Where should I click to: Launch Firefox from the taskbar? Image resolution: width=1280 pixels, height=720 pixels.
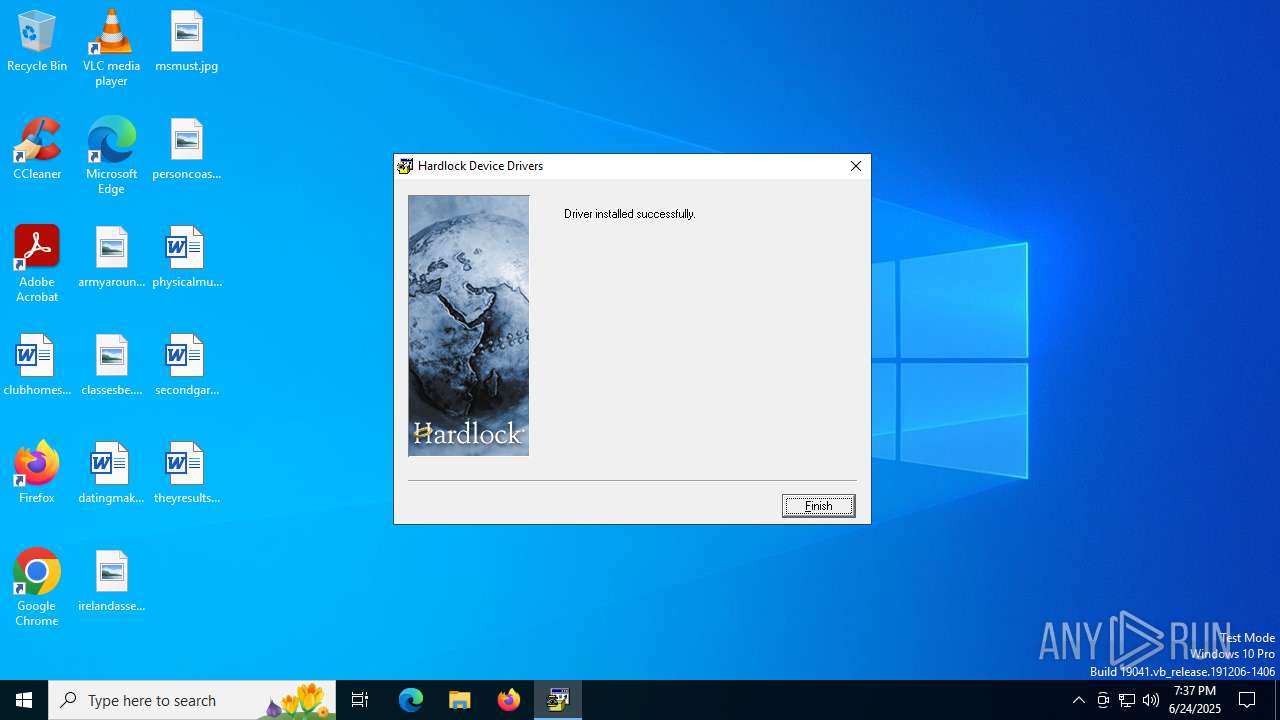point(509,700)
